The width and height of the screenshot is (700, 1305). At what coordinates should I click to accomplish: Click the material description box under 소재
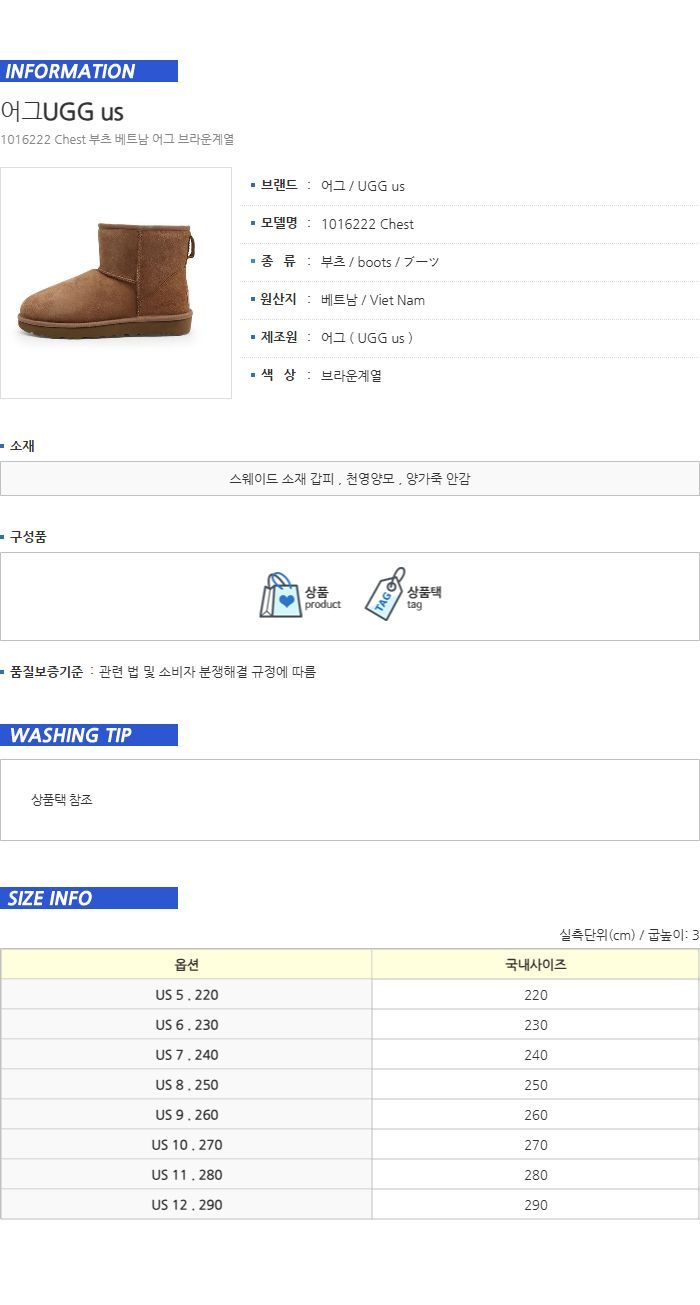[350, 478]
